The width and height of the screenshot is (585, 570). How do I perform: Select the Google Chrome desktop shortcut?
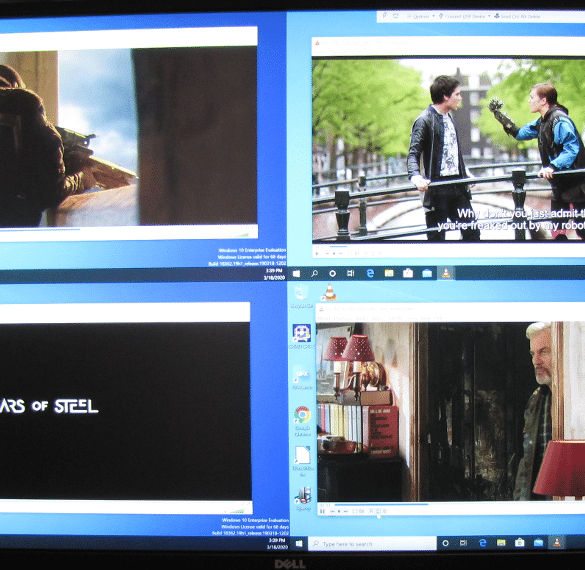(x=302, y=421)
